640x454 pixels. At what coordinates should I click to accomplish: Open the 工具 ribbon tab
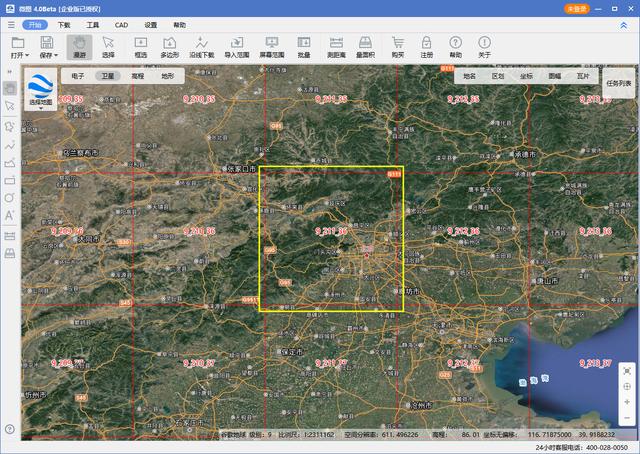point(92,24)
